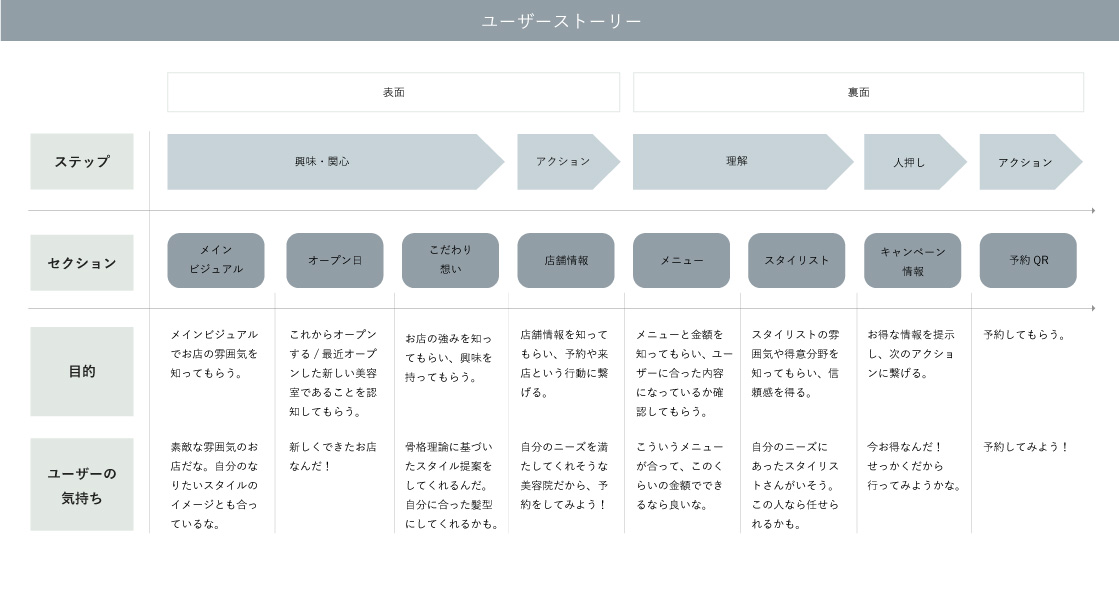Screen dimensions: 1119x606
Task: Select the ユーザーの気持ち row label
Action: 82,485
